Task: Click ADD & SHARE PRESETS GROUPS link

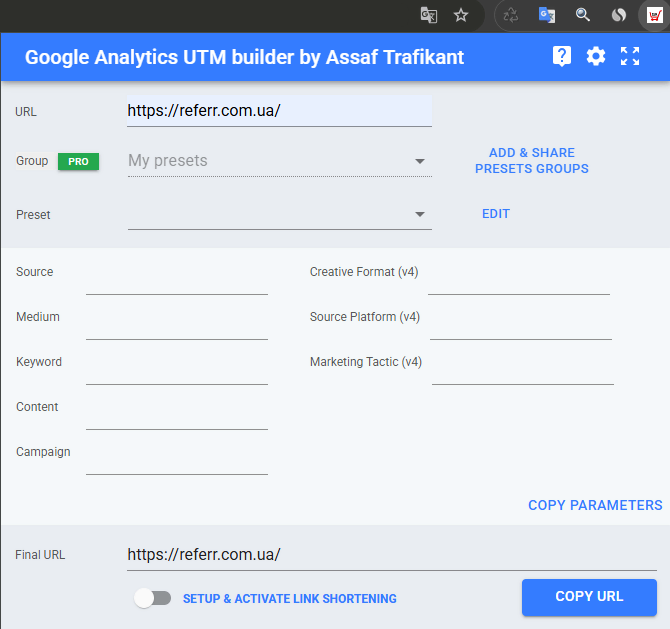Action: click(x=532, y=161)
